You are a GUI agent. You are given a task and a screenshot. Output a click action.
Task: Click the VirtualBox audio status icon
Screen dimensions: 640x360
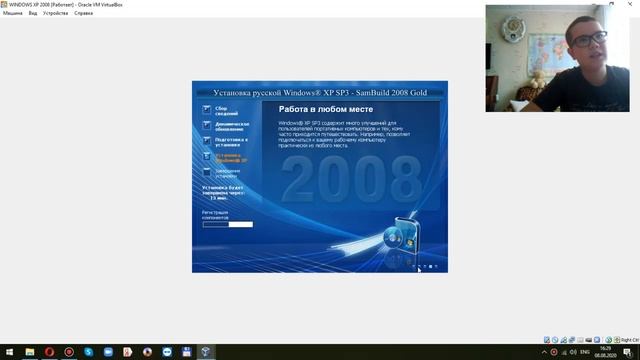point(564,340)
